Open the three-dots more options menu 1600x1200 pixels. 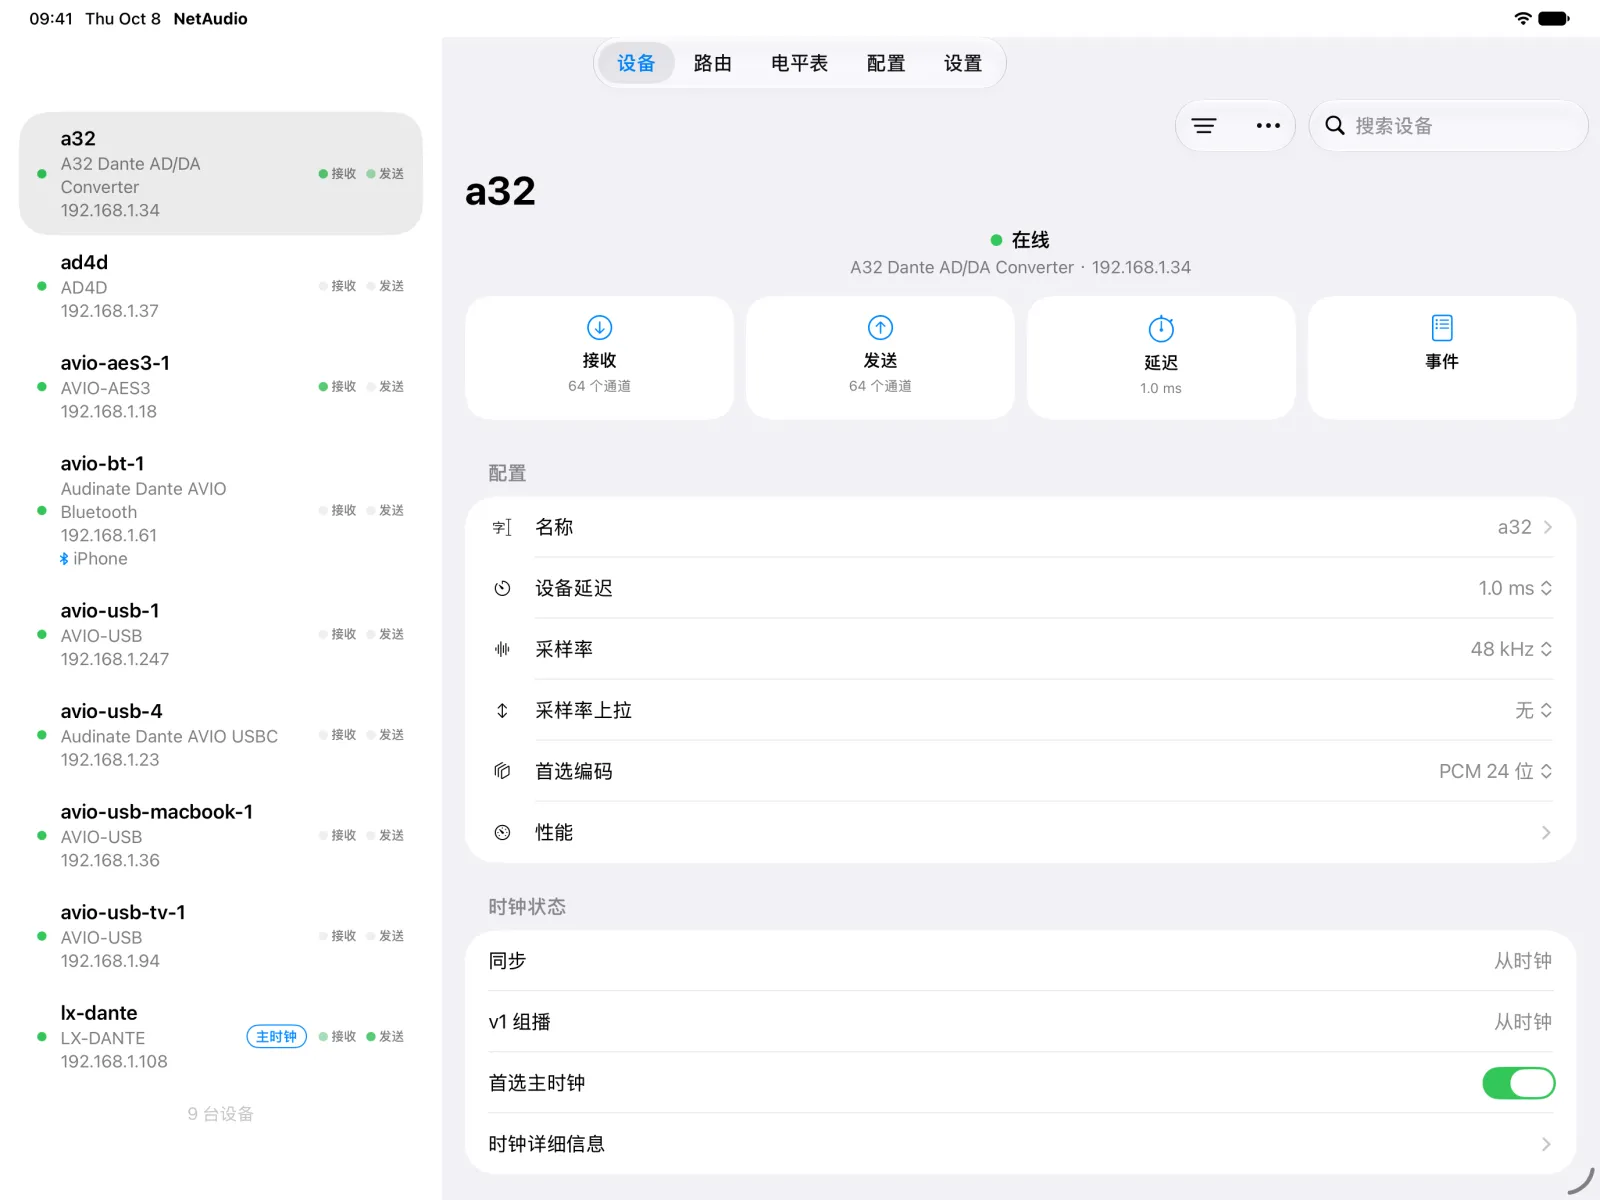(x=1268, y=126)
